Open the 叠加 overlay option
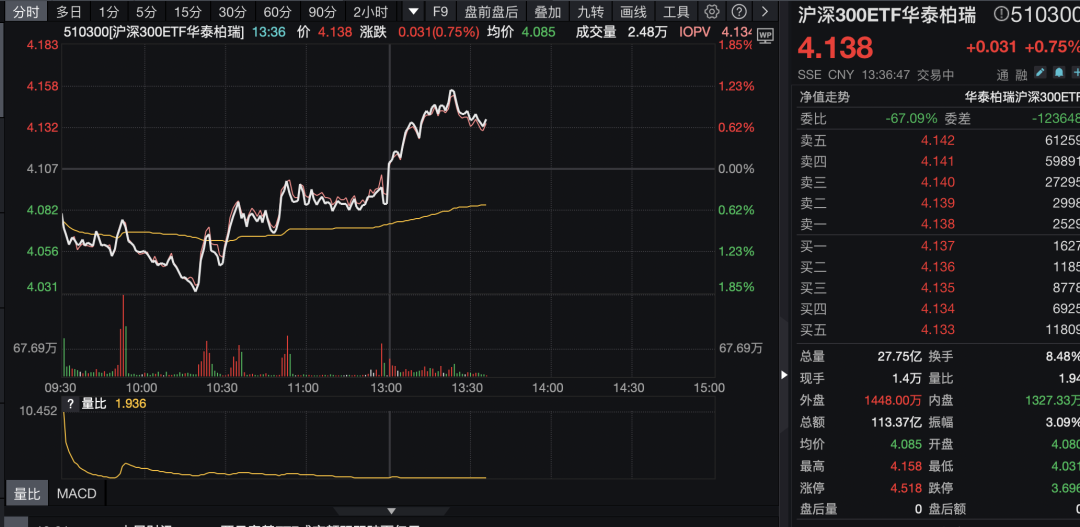1080x527 pixels. pos(548,12)
